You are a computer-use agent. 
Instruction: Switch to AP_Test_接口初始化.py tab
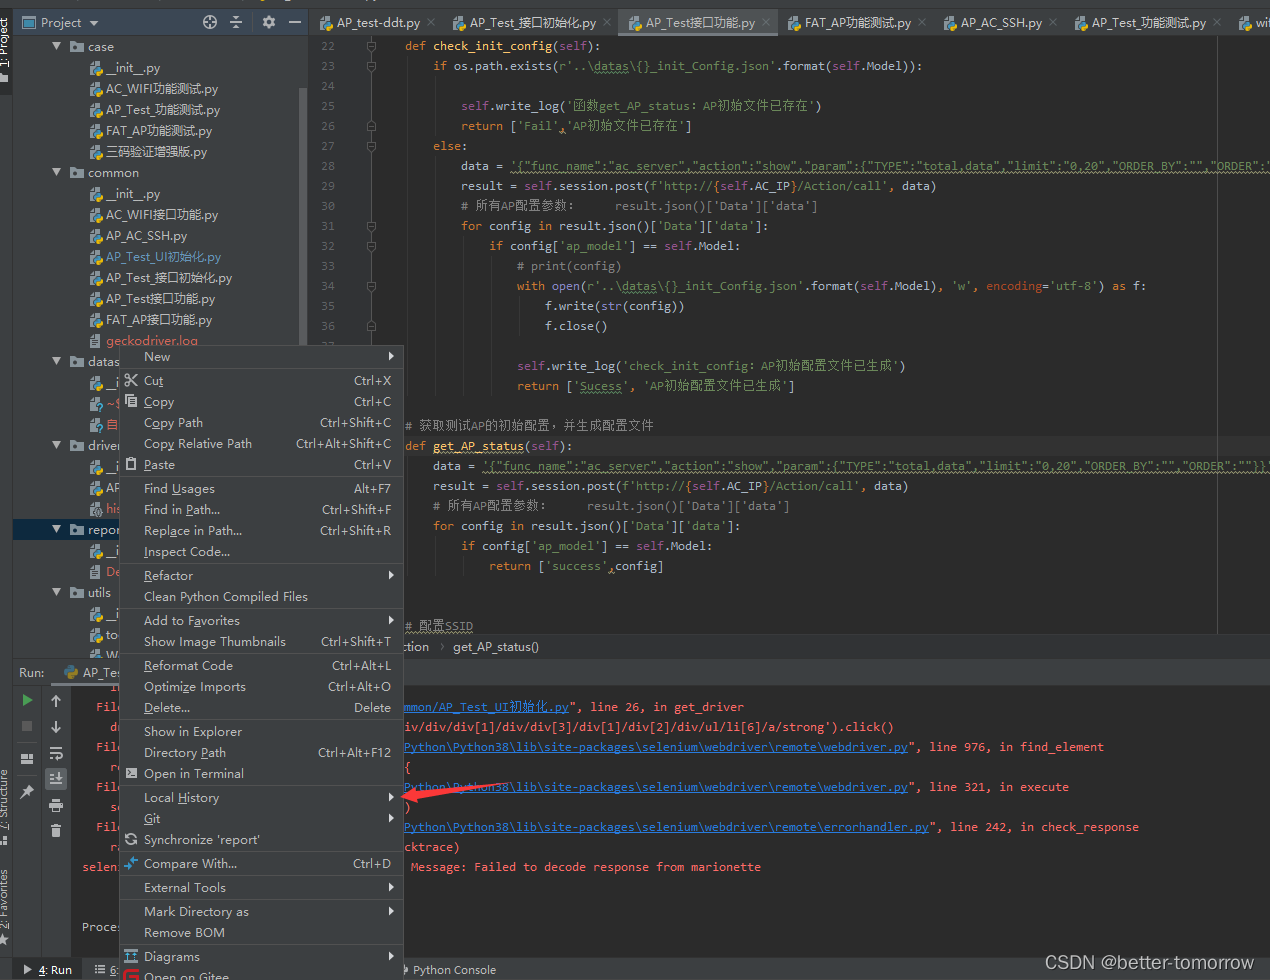click(532, 22)
